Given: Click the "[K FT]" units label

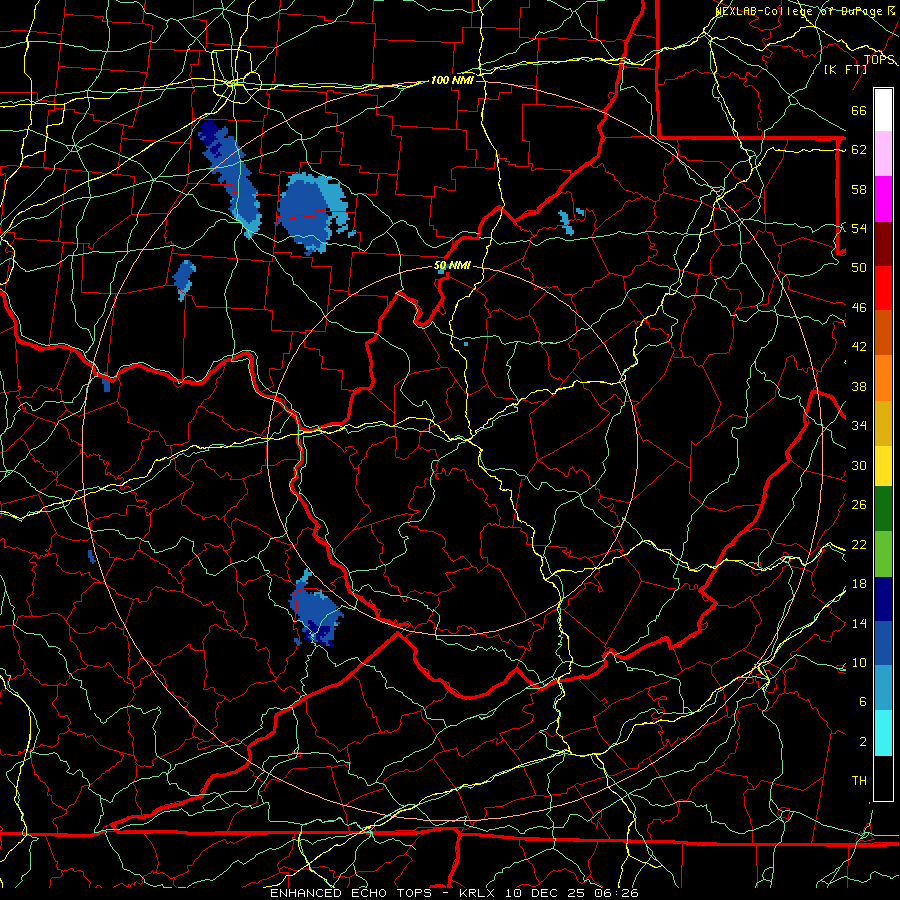Looking at the screenshot, I should pos(845,69).
